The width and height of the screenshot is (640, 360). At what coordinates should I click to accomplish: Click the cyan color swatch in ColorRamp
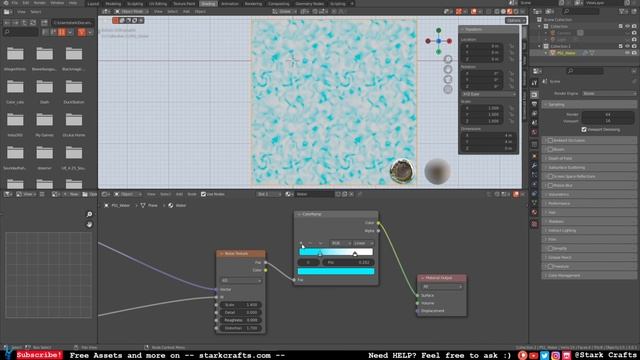click(336, 271)
